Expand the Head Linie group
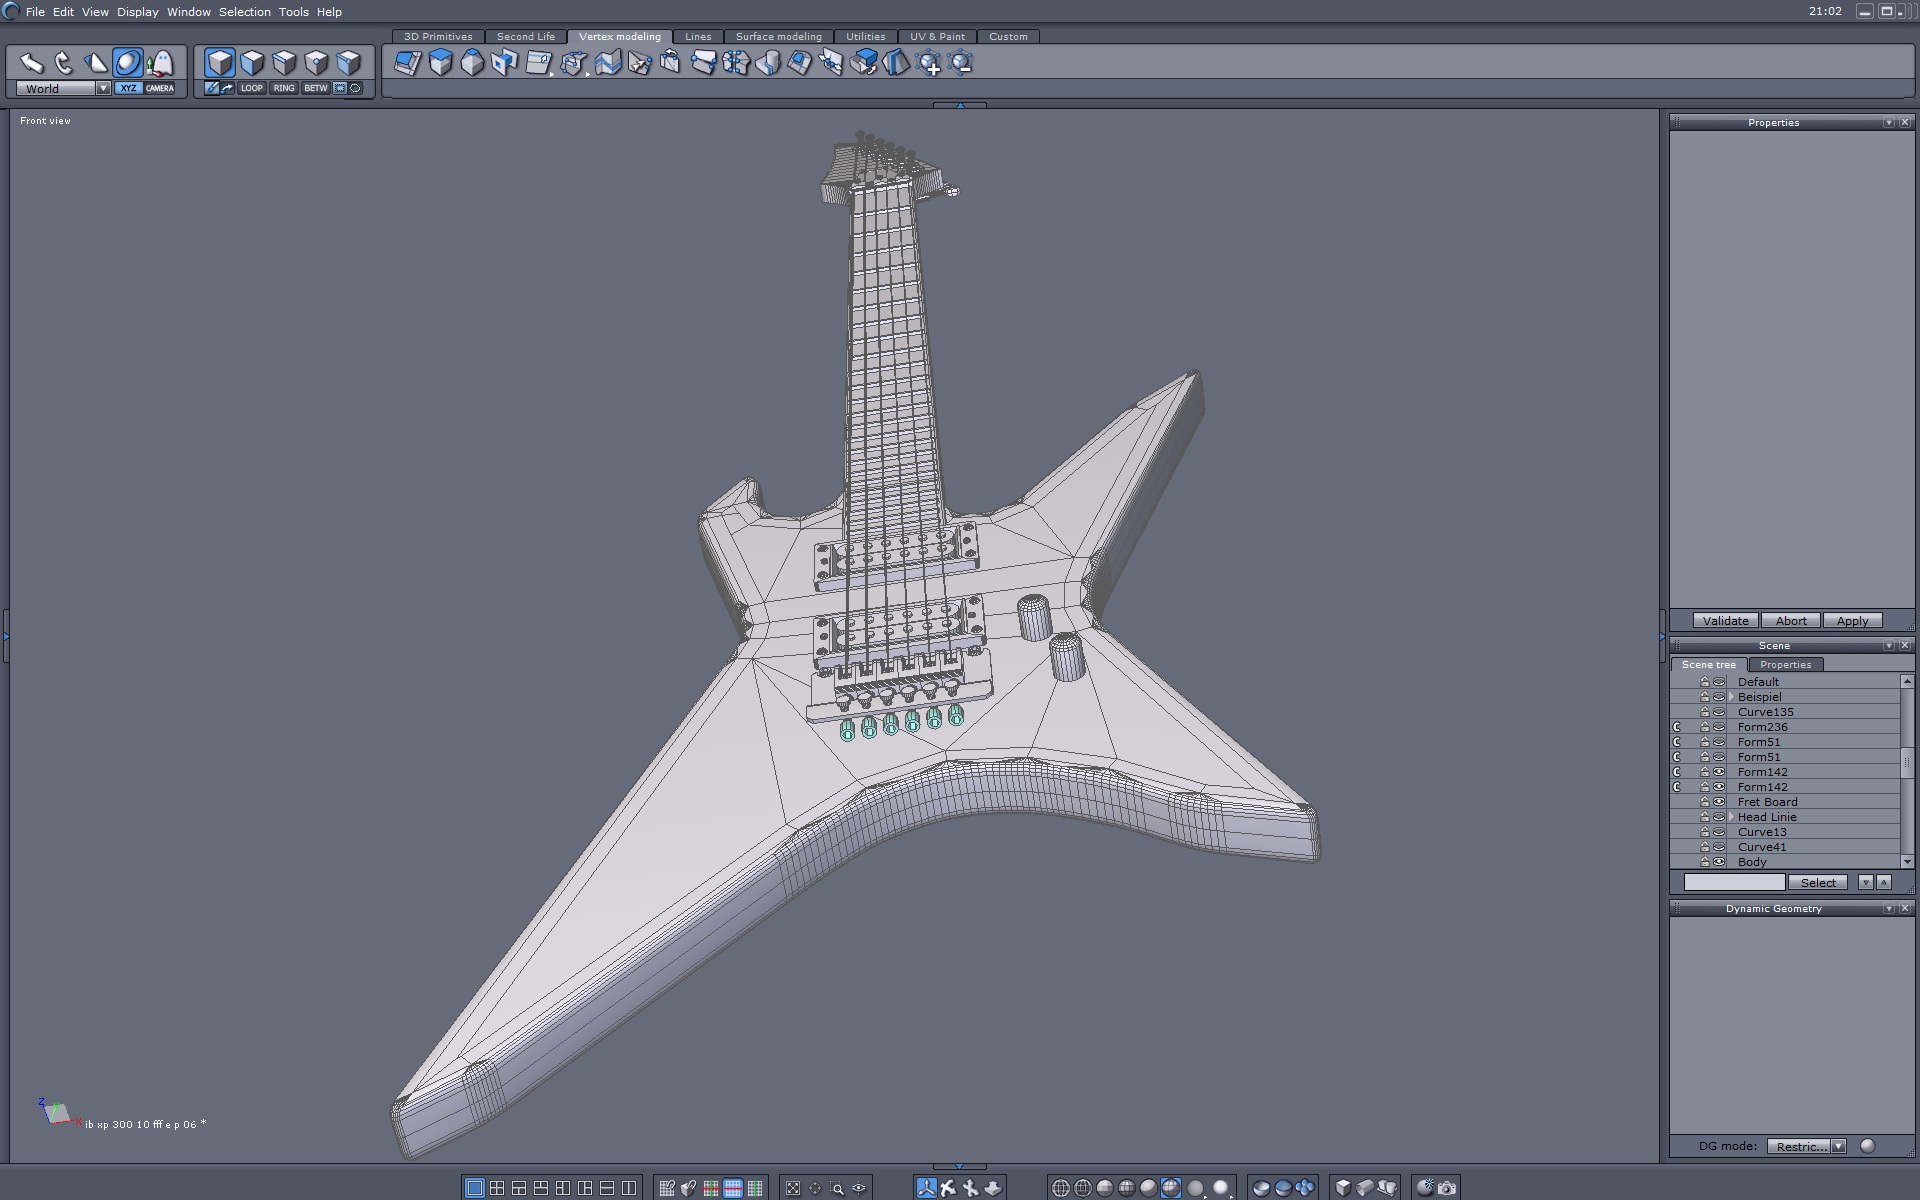 coord(1732,817)
